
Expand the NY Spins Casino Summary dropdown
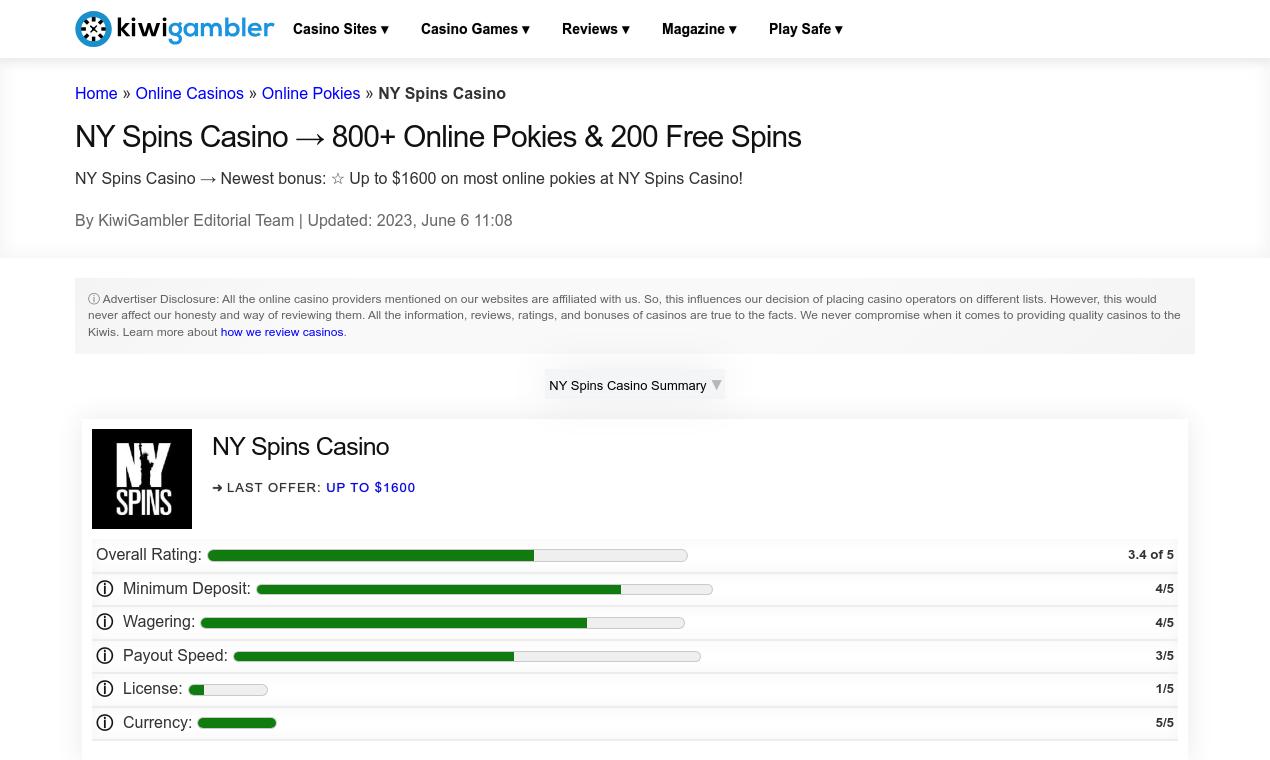(635, 385)
